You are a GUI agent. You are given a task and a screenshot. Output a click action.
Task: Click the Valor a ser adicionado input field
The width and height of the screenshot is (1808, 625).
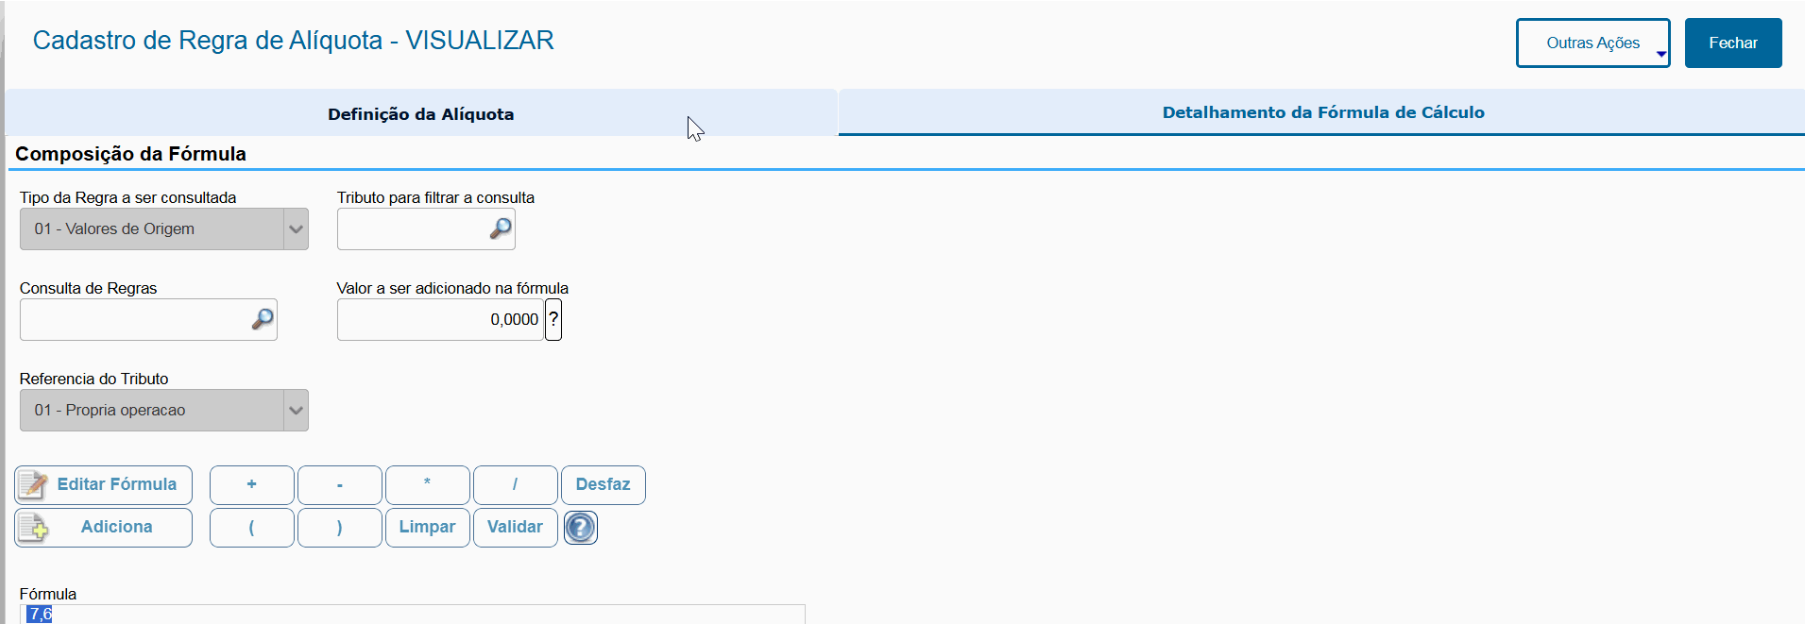[440, 320]
